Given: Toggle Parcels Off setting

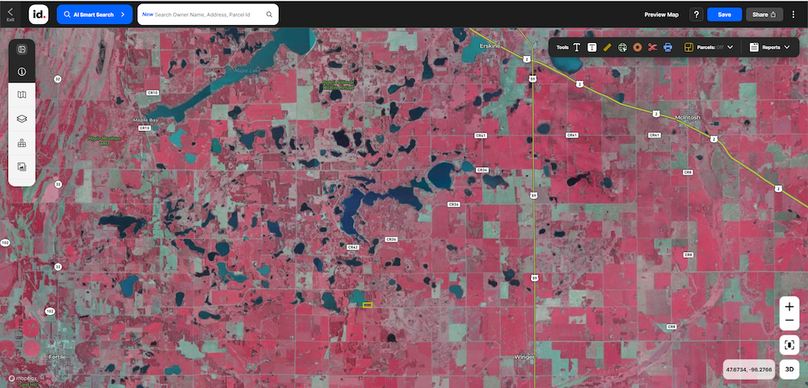Looking at the screenshot, I should tap(710, 47).
